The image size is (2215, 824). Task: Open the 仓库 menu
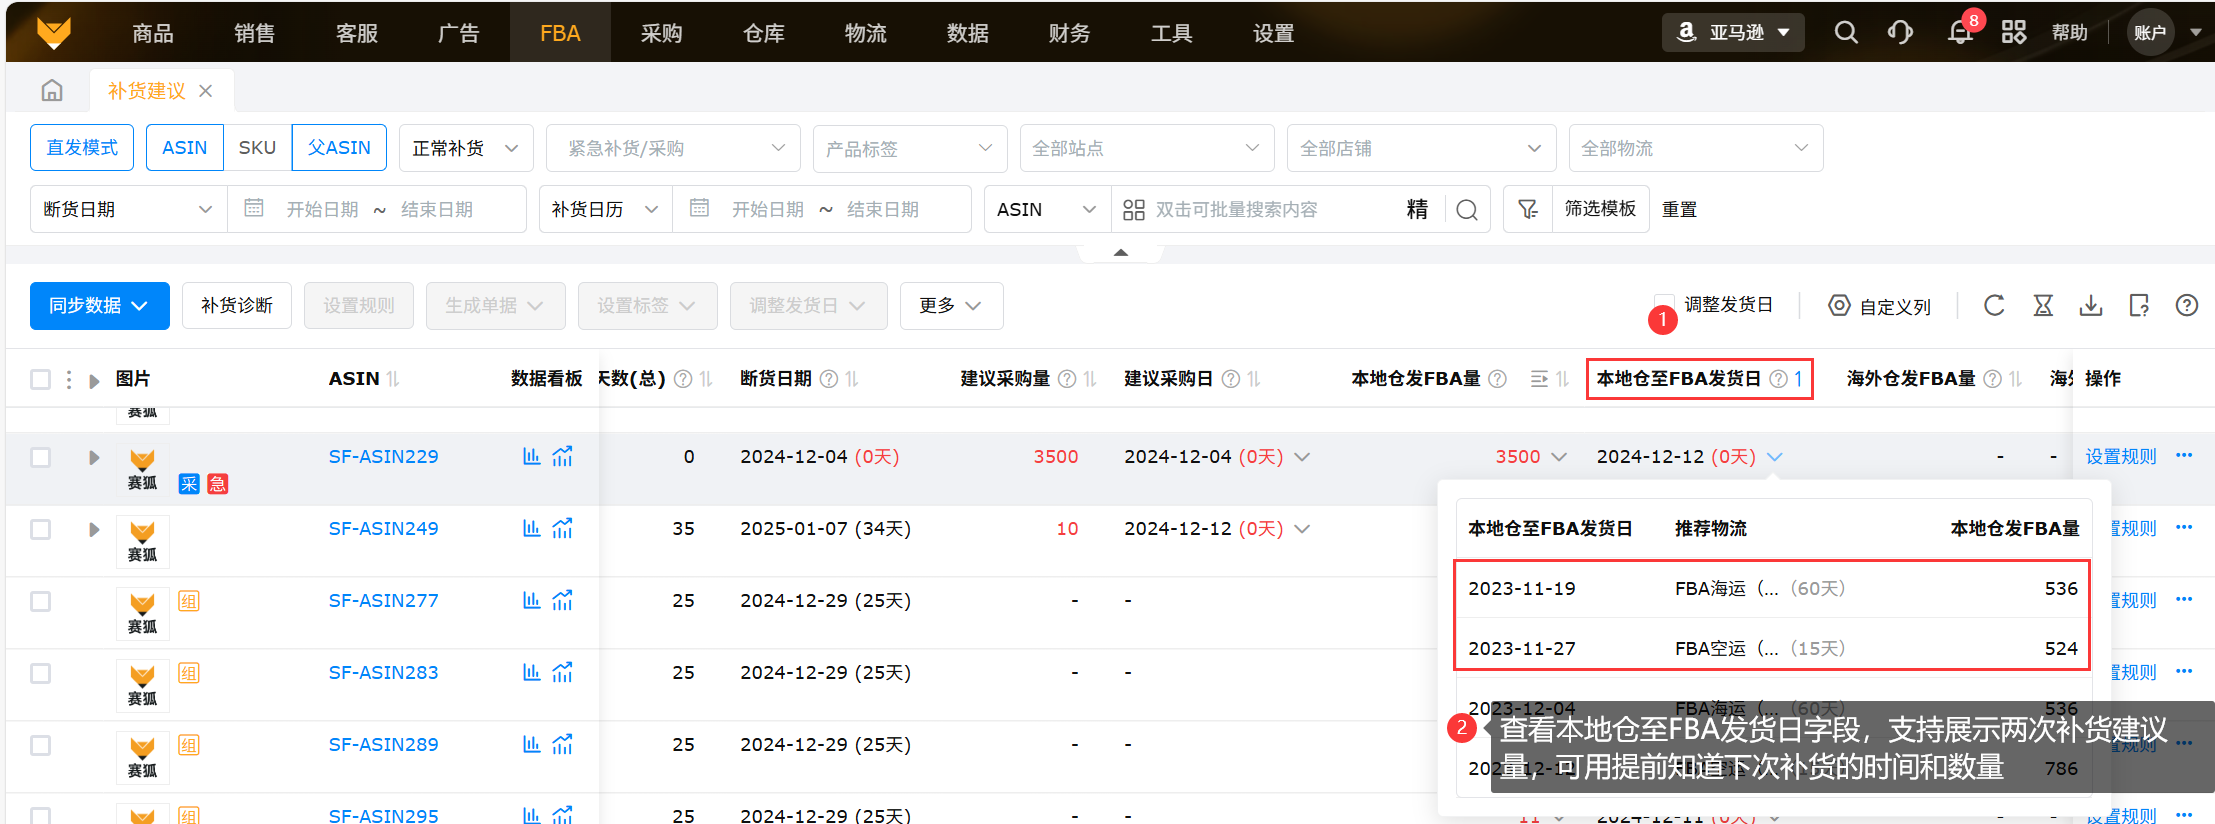(x=764, y=33)
